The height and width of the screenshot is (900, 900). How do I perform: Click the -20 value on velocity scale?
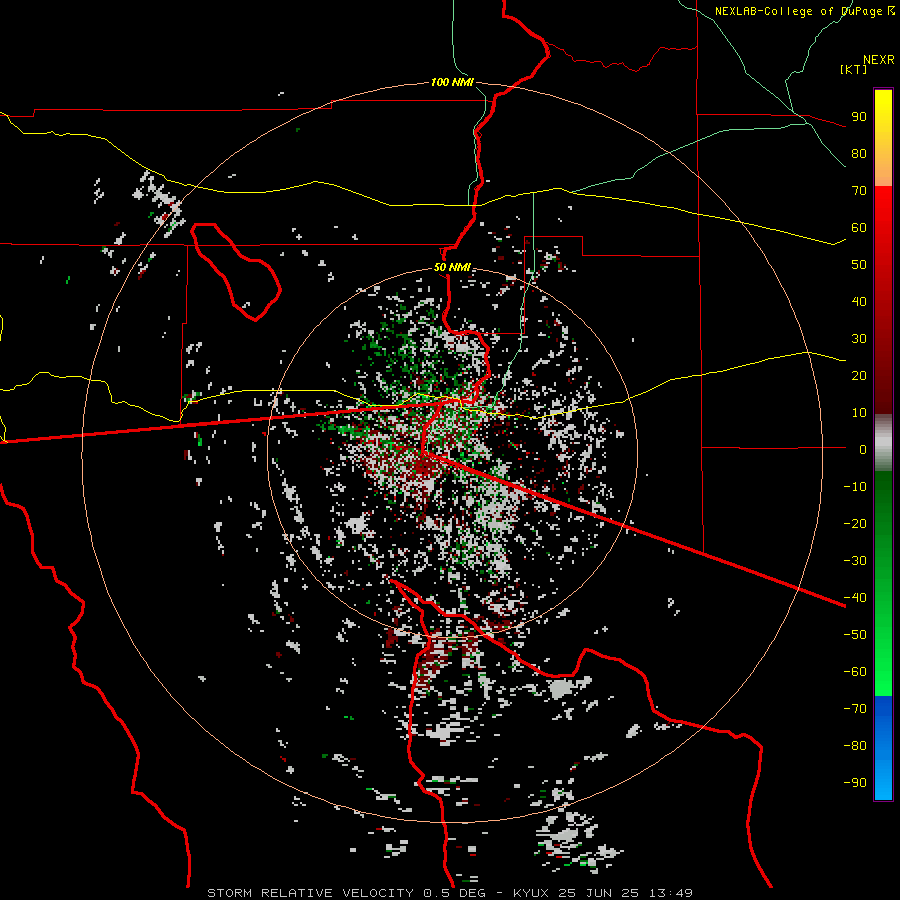855,523
